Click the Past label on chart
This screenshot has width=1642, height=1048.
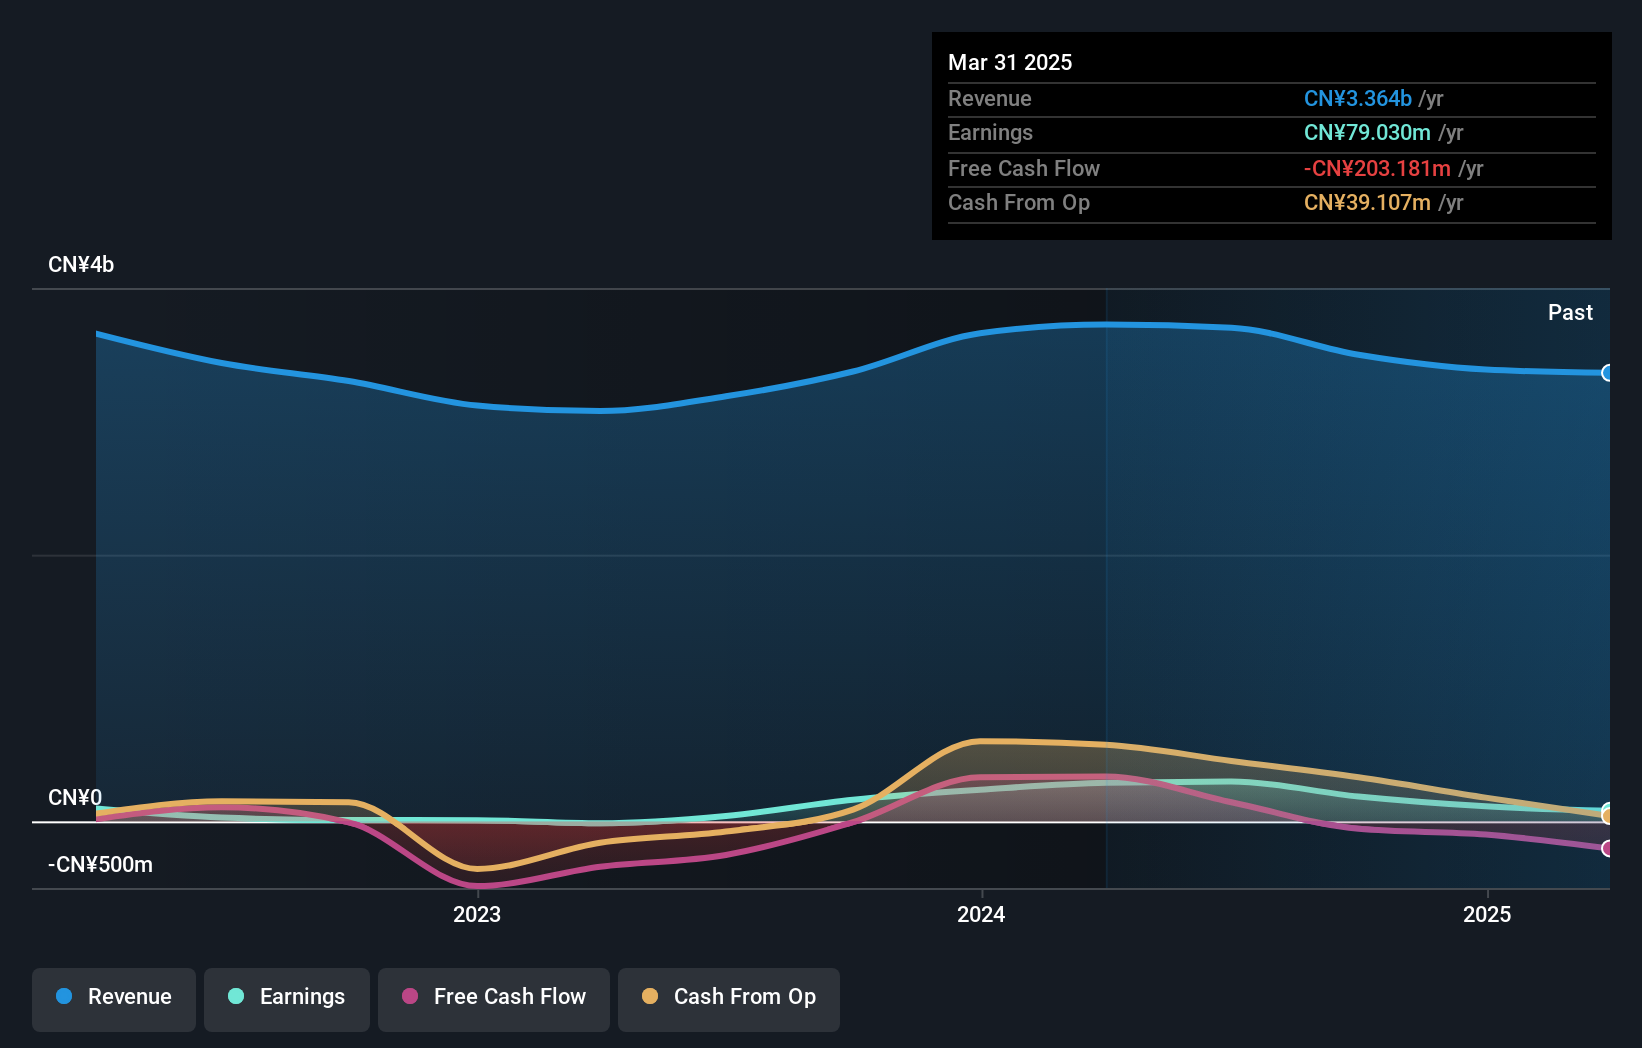(1570, 312)
